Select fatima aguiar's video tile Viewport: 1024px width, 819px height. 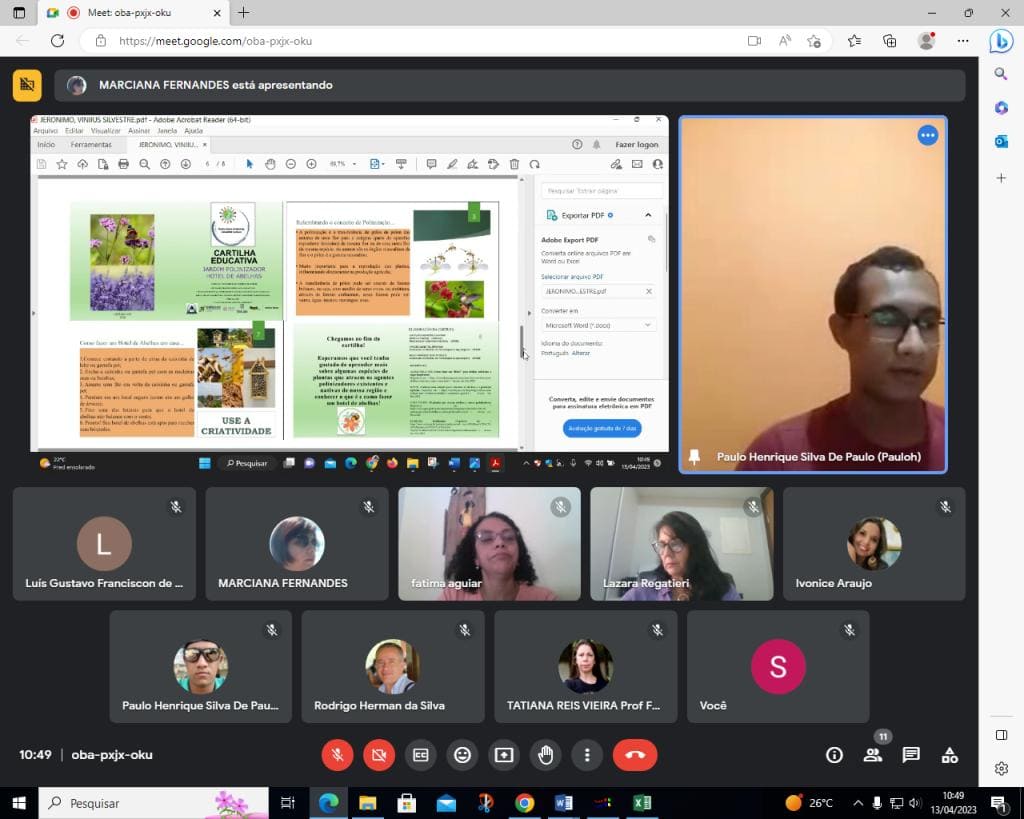(489, 543)
